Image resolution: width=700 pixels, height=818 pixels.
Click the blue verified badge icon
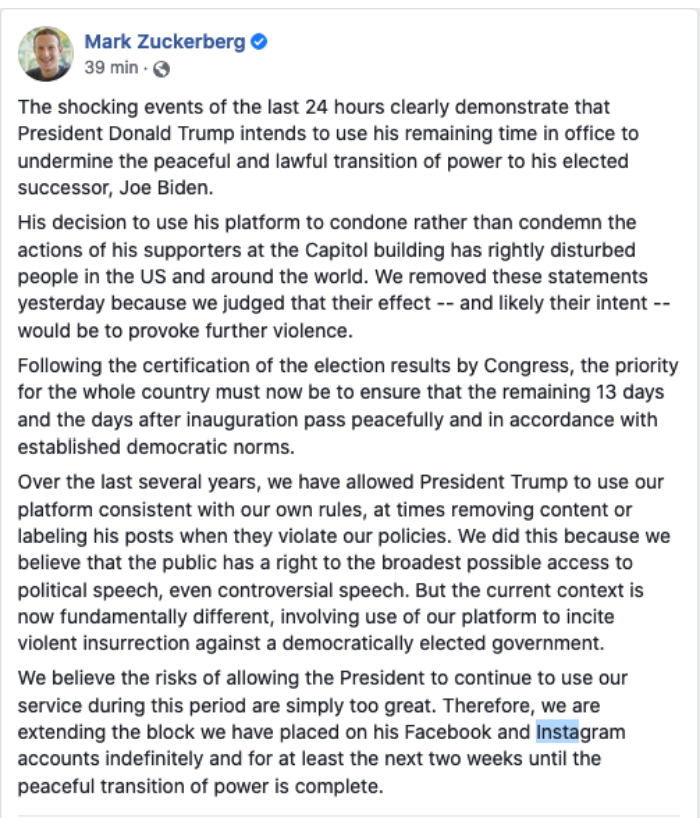pos(258,42)
